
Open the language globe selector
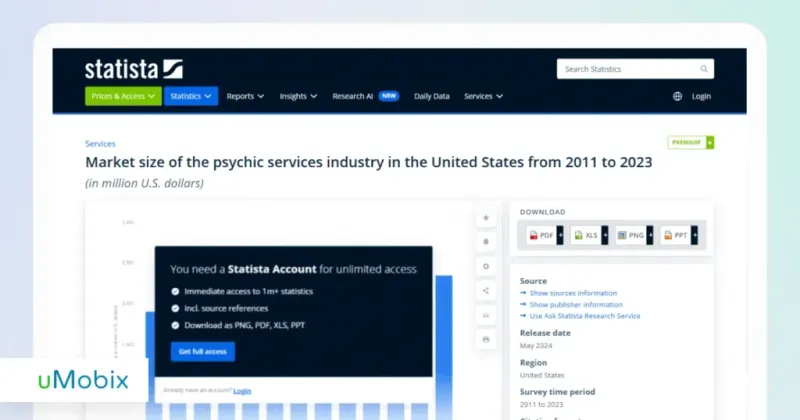(x=677, y=96)
